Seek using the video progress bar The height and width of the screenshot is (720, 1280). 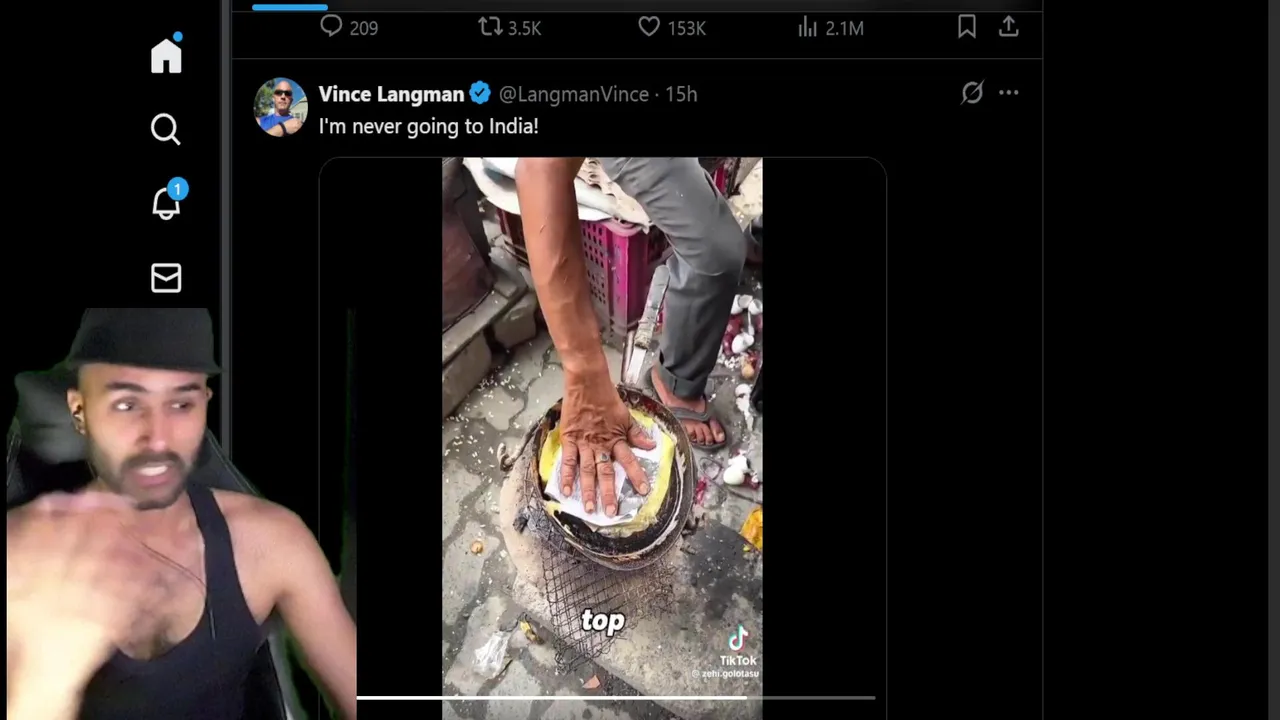[616, 697]
